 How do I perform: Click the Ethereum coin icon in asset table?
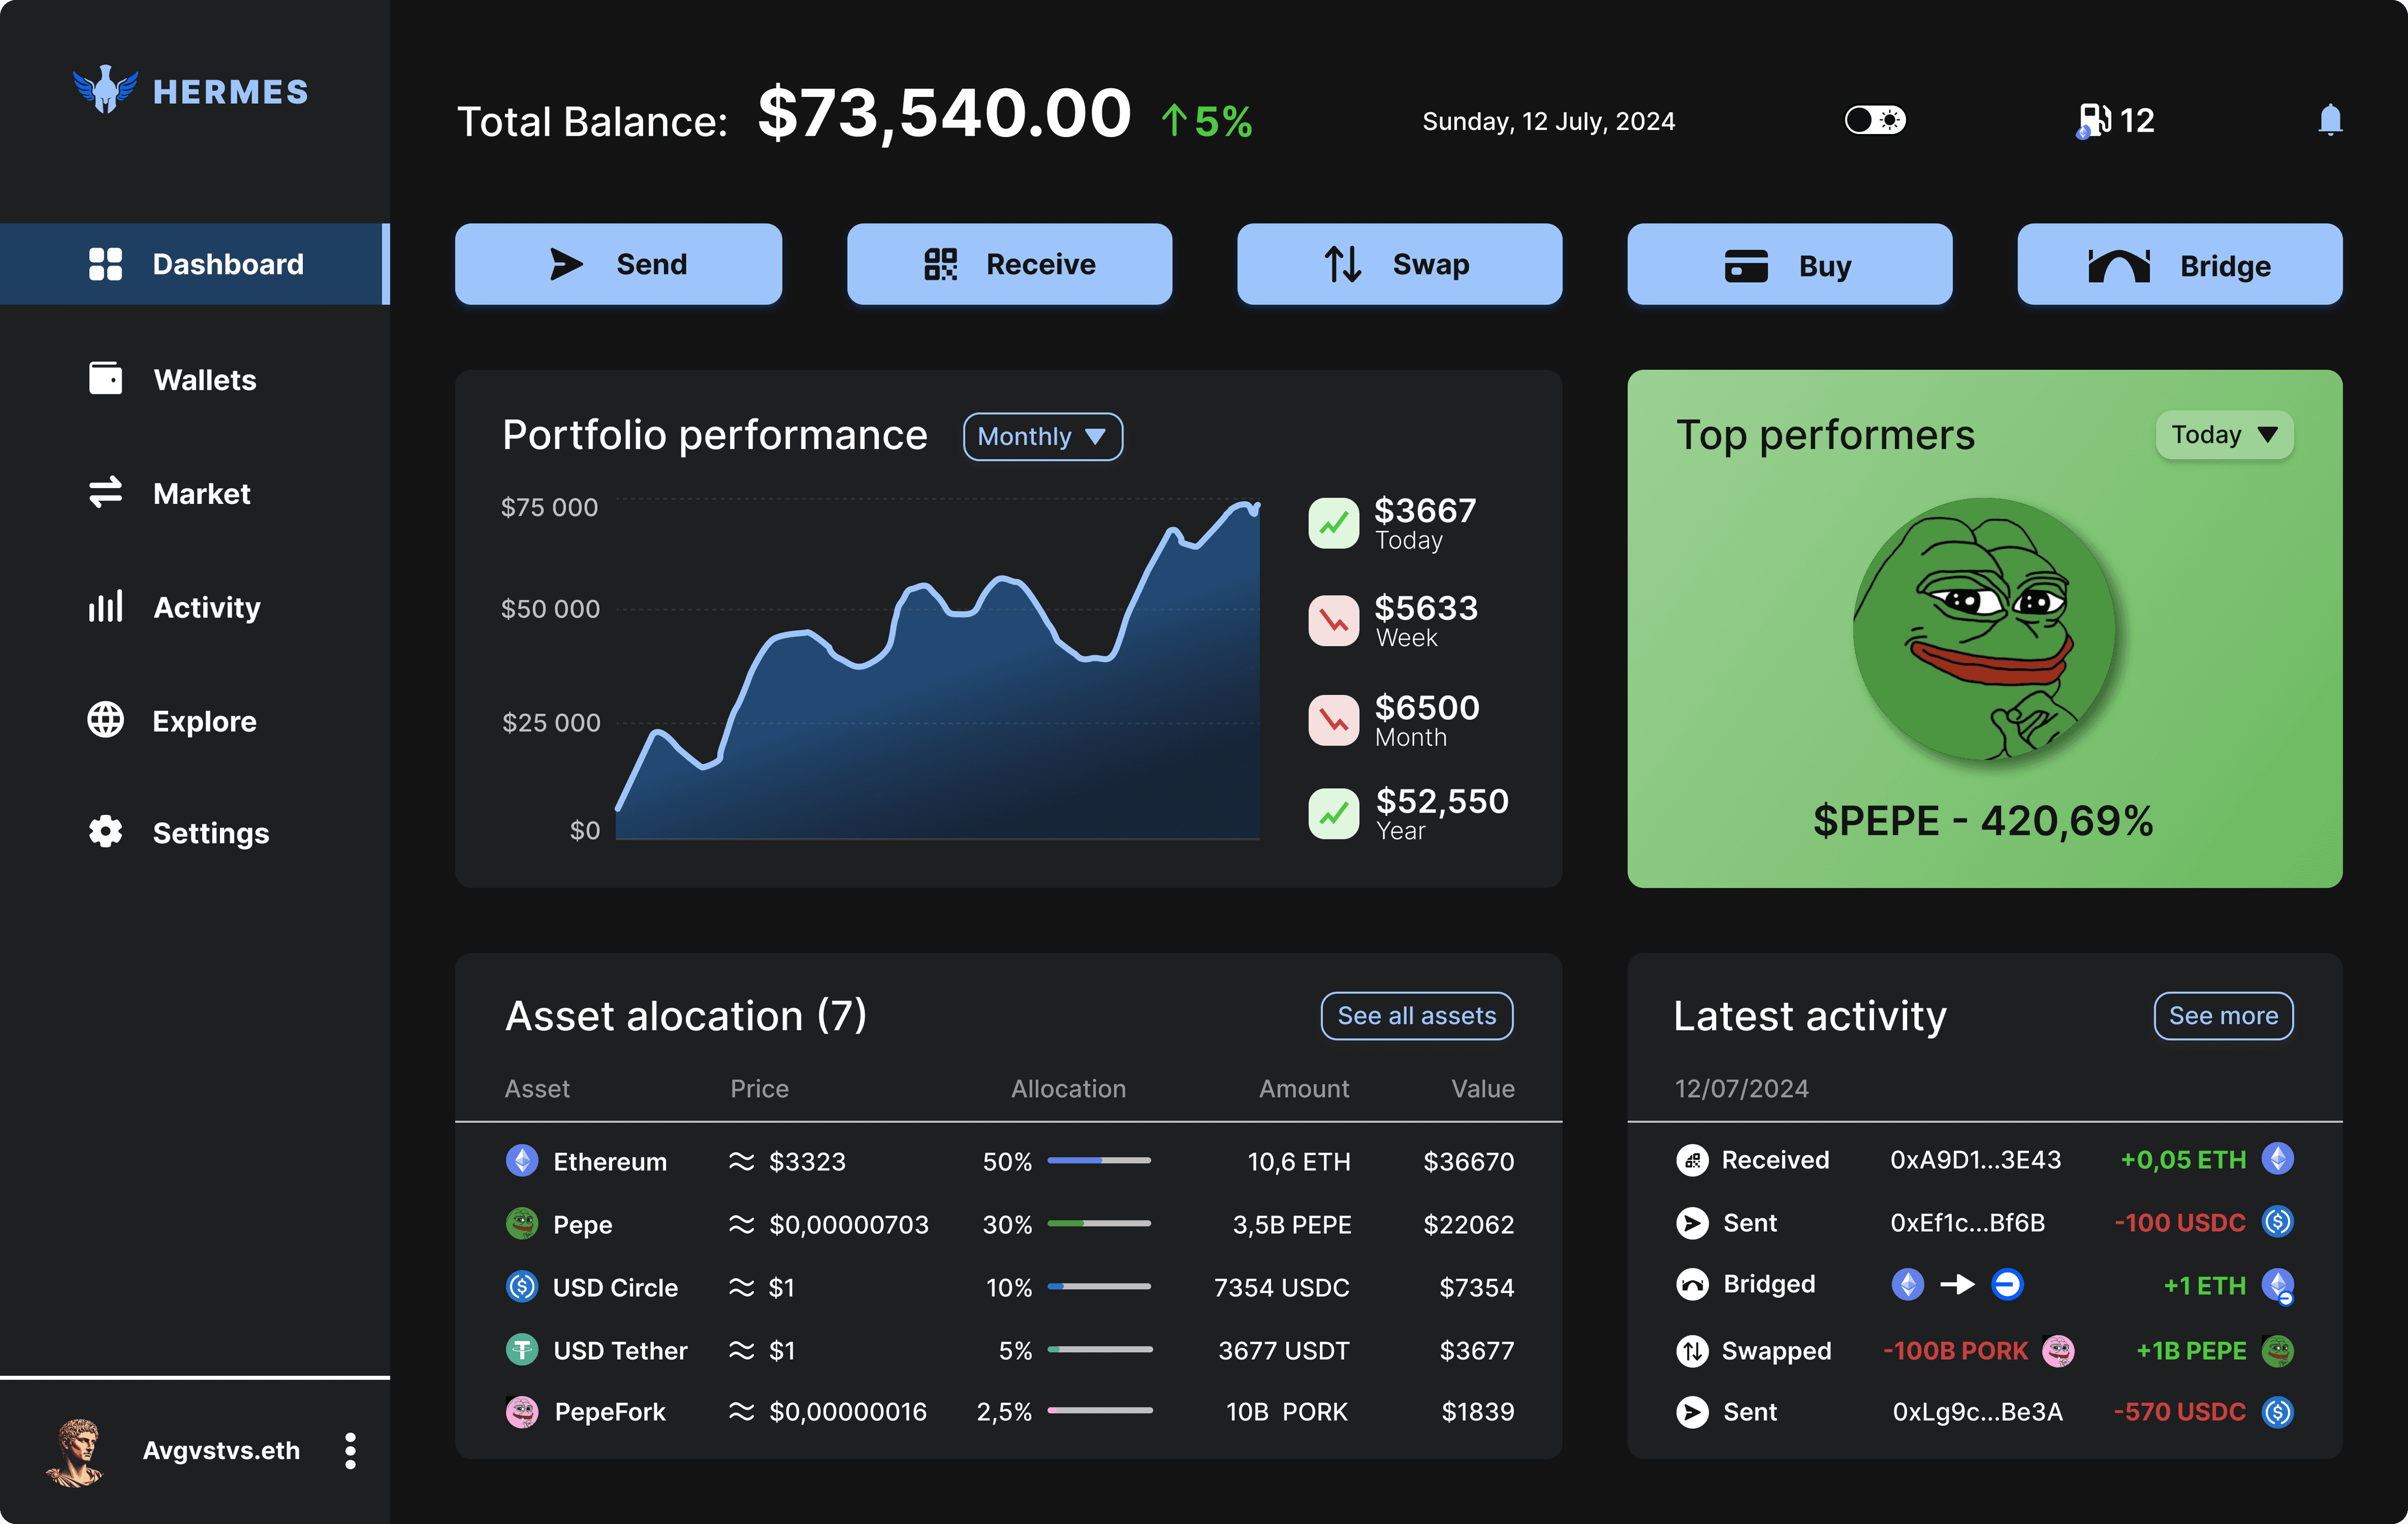click(522, 1161)
